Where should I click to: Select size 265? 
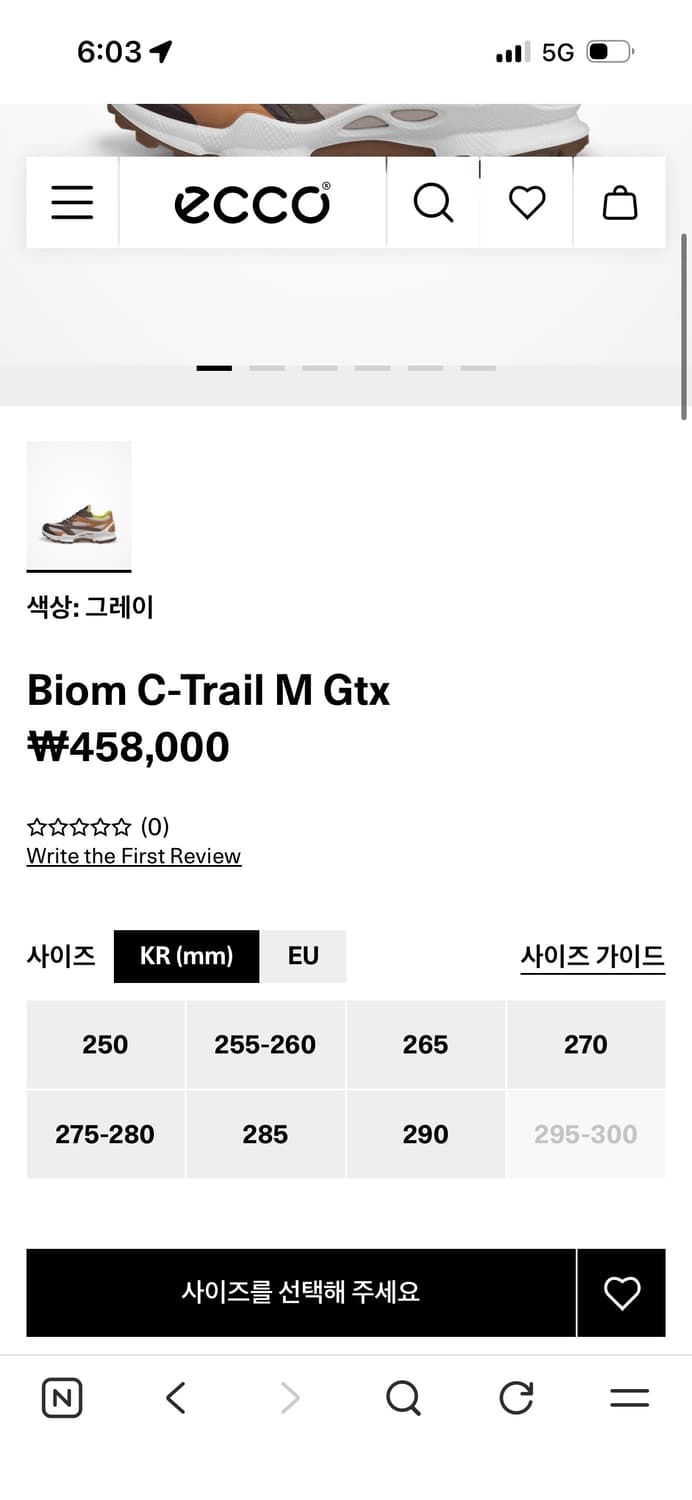point(425,1044)
